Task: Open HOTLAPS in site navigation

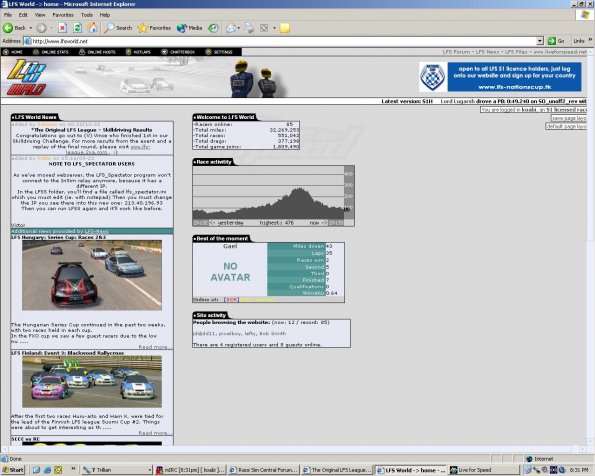Action: [139, 52]
